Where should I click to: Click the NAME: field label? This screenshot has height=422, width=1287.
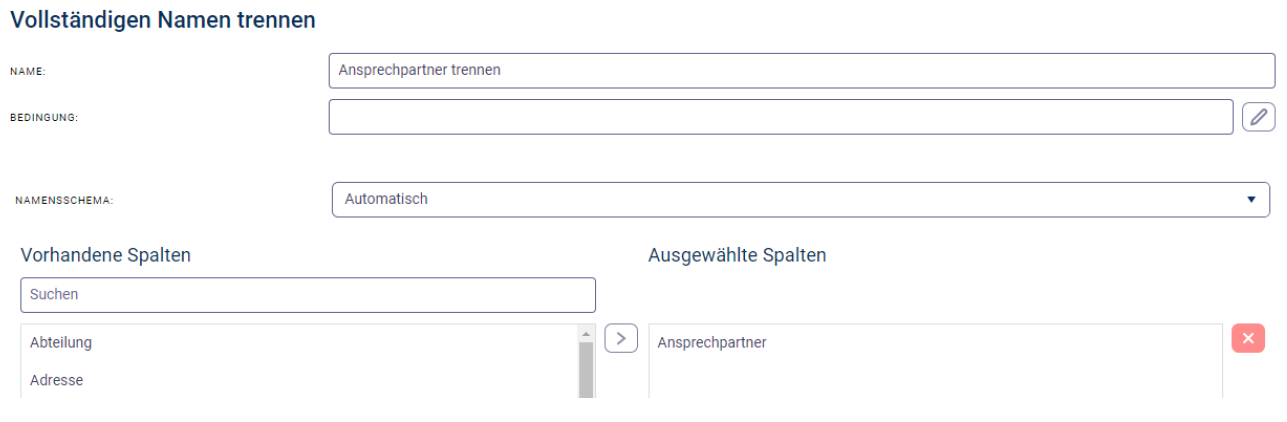tap(28, 72)
